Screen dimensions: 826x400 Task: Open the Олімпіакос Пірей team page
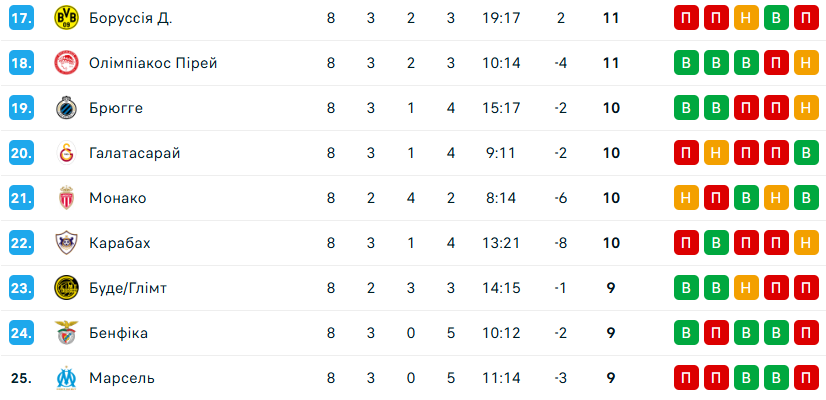[x=153, y=64]
